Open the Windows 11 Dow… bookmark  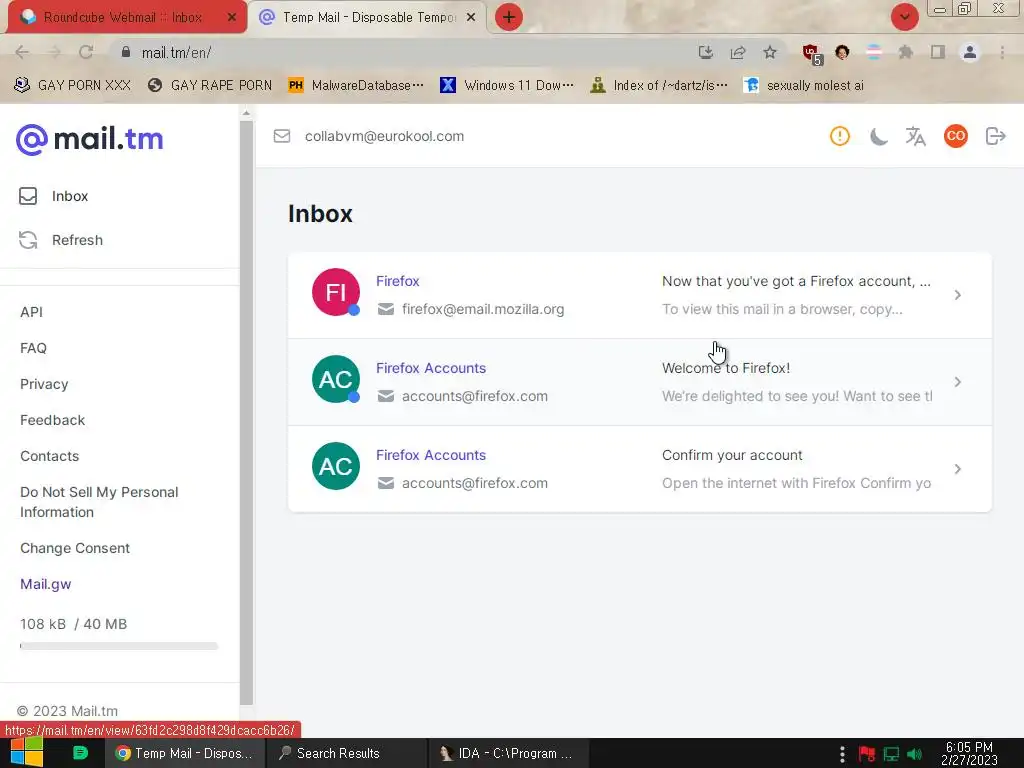pyautogui.click(x=507, y=85)
